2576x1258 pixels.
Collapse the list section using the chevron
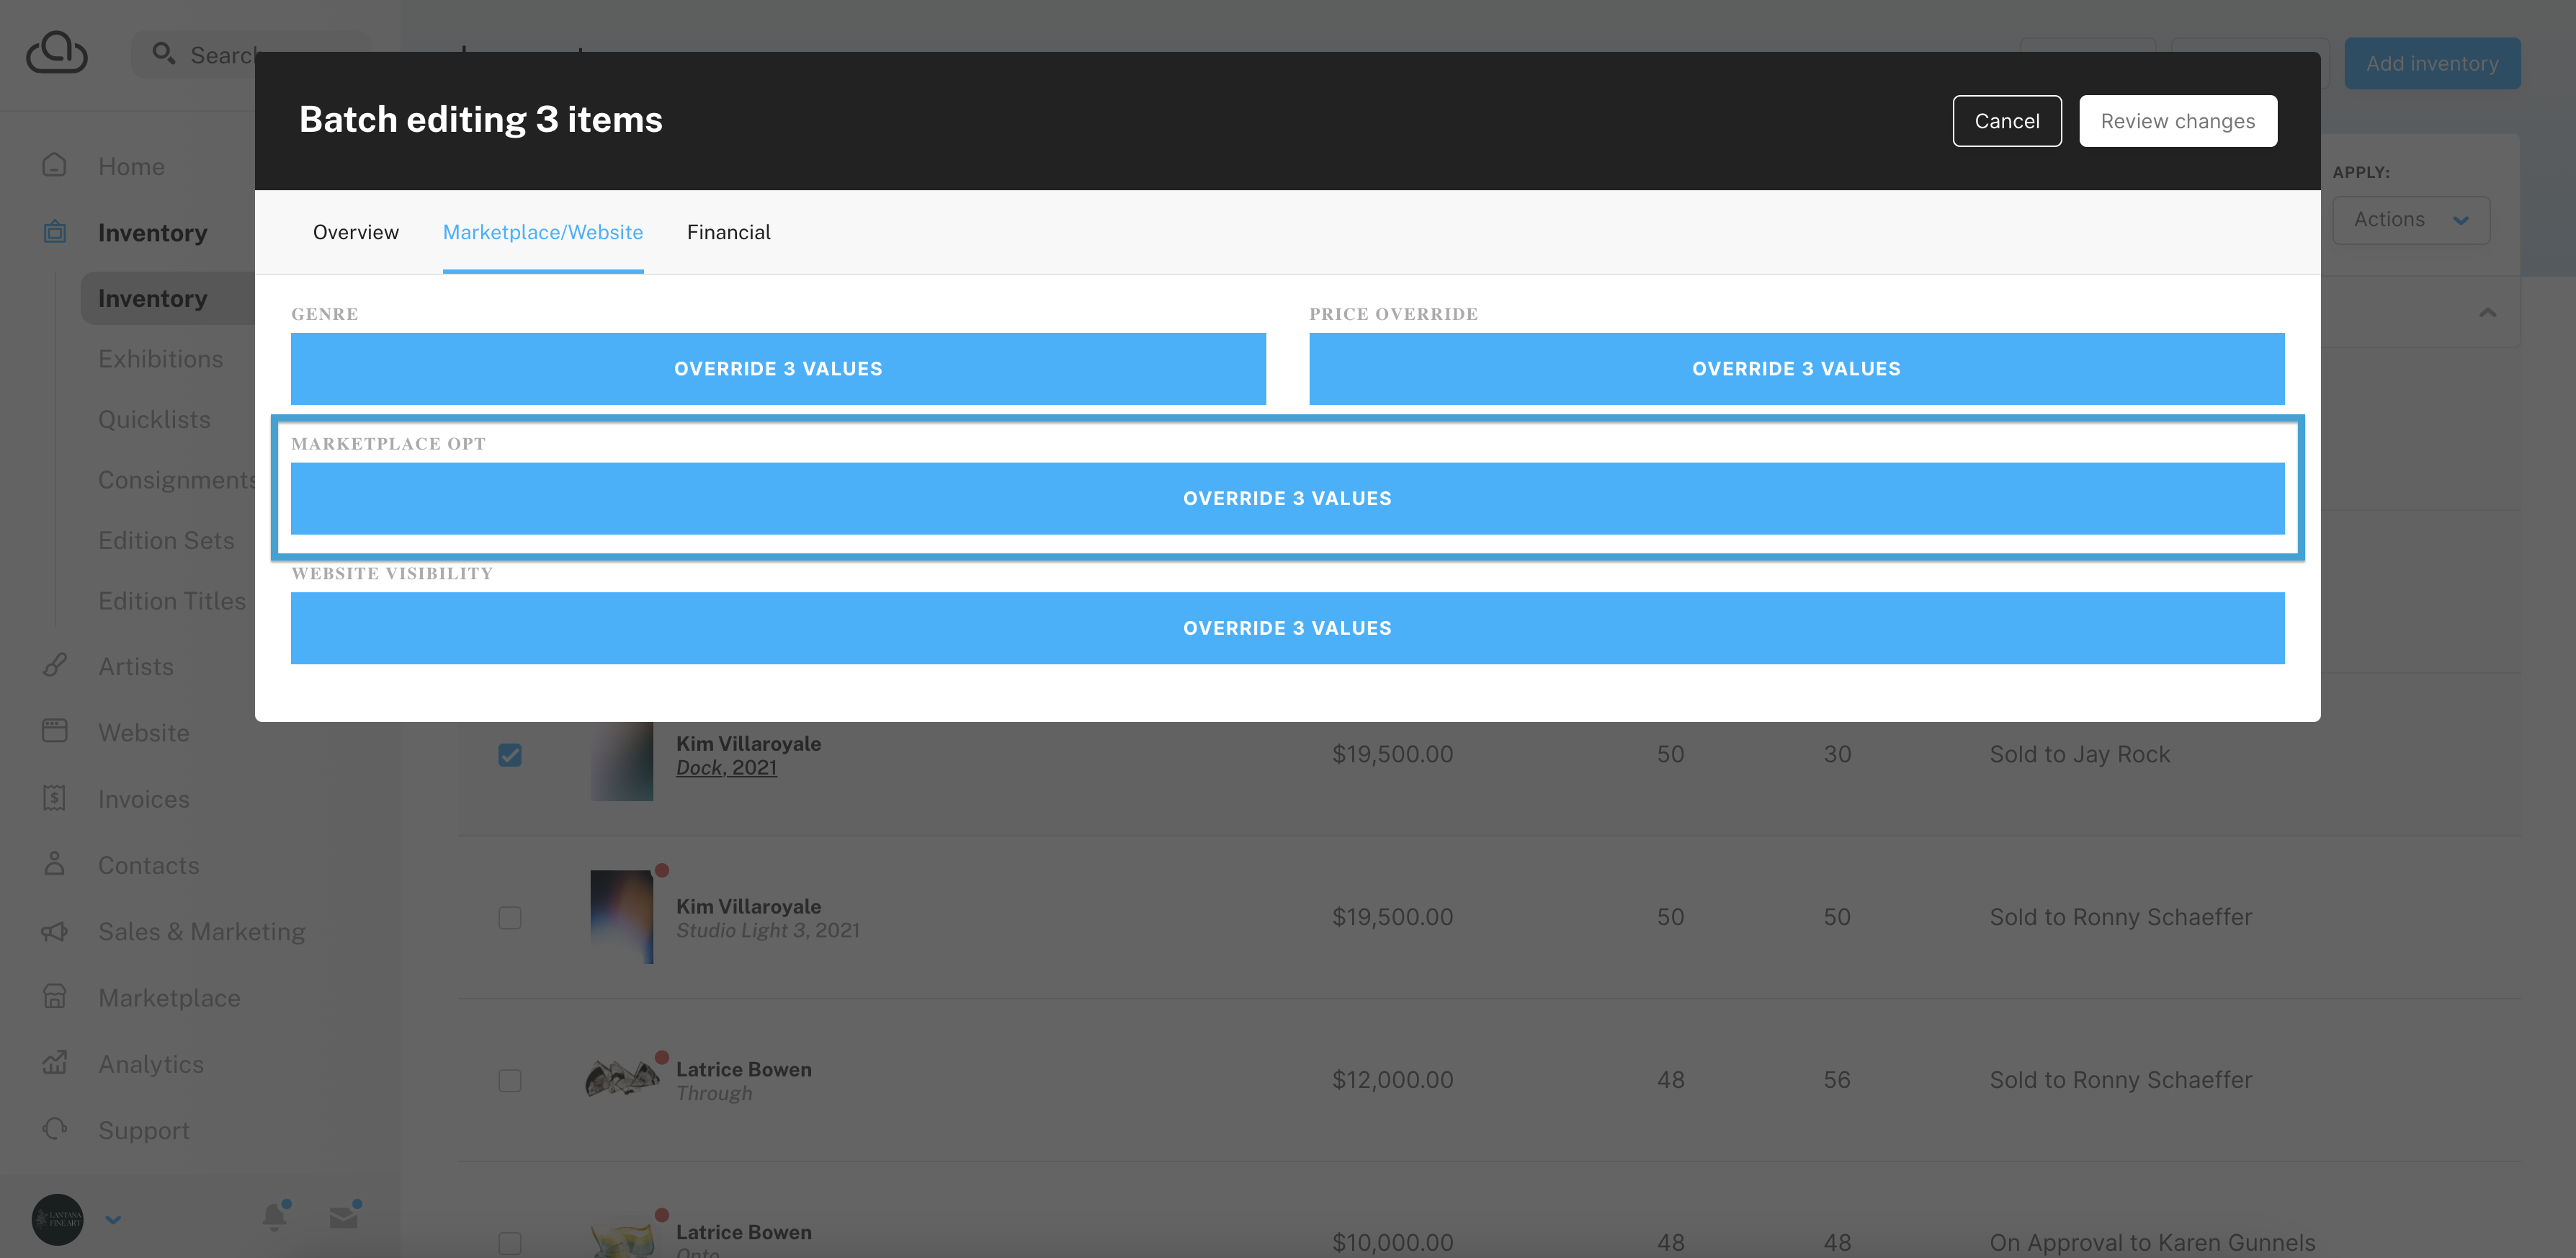[x=2488, y=313]
